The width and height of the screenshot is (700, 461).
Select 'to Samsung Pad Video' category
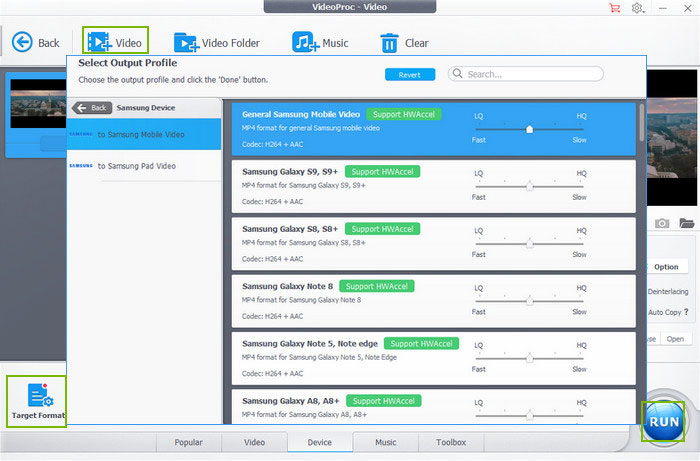144,166
